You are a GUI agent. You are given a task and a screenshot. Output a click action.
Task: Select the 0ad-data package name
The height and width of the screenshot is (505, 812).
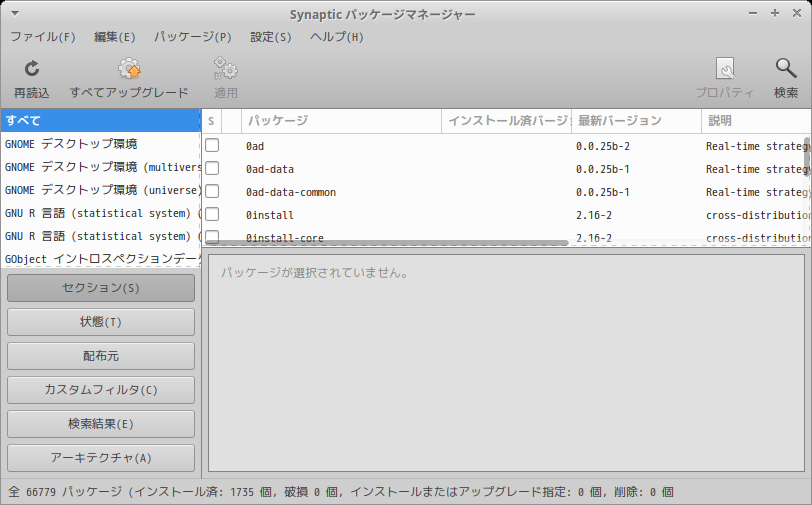click(x=270, y=169)
